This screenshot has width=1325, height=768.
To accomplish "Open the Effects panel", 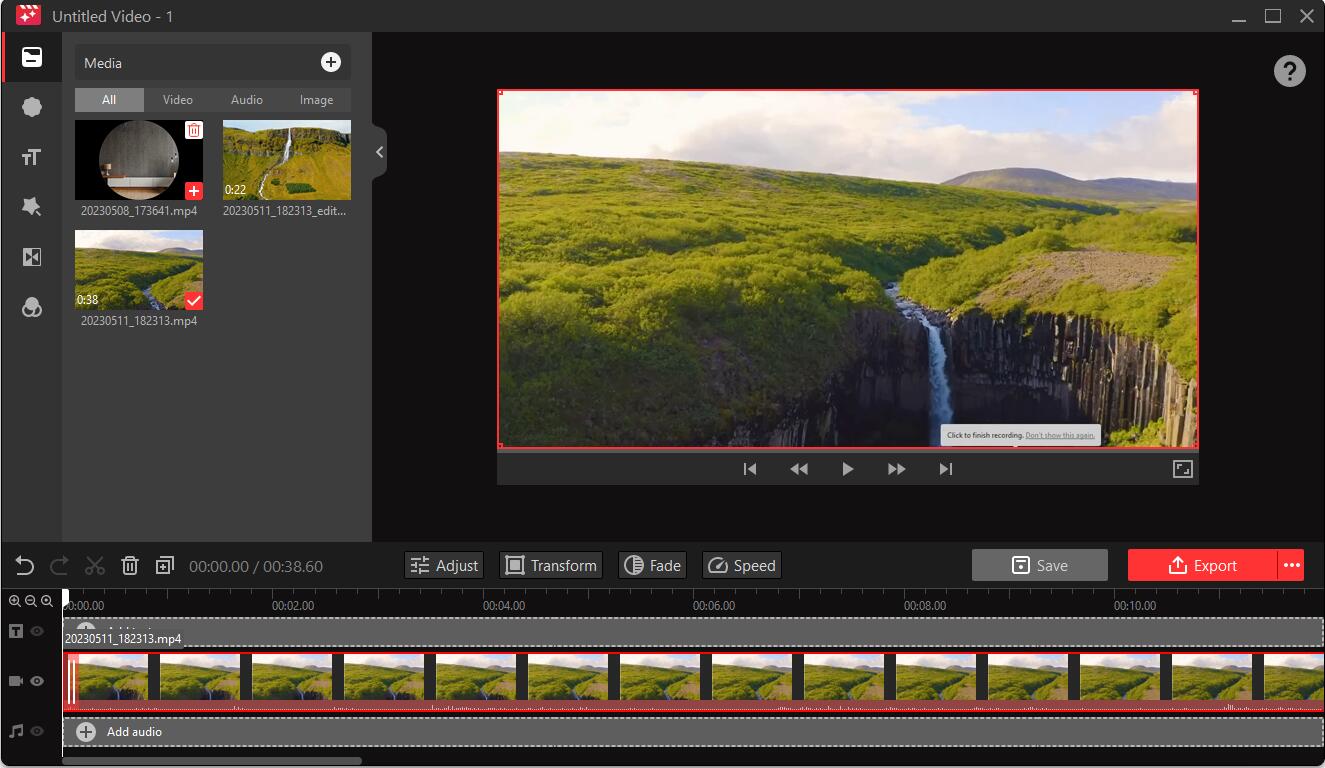I will (32, 206).
